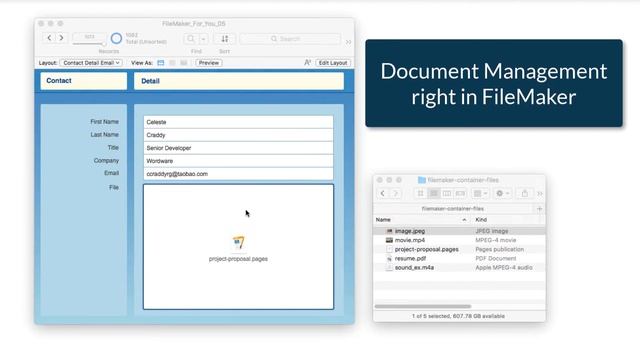Screen dimensions: 640x360
Task: Expand FileMaker toolbar overflow chevrons
Action: pos(348,42)
